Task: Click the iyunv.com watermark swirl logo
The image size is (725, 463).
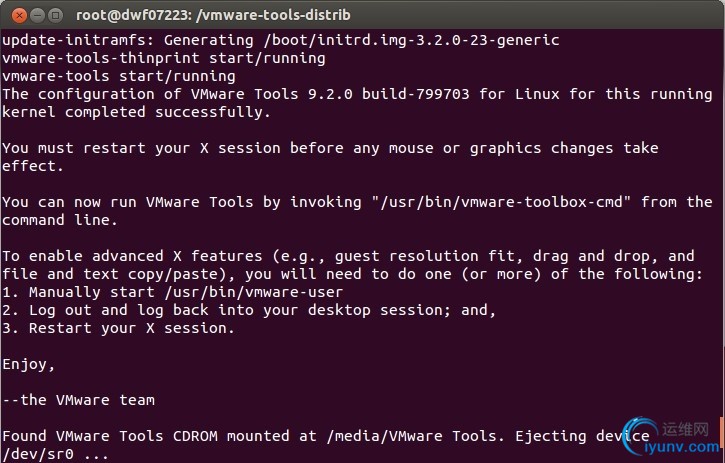Action: pyautogui.click(x=638, y=436)
